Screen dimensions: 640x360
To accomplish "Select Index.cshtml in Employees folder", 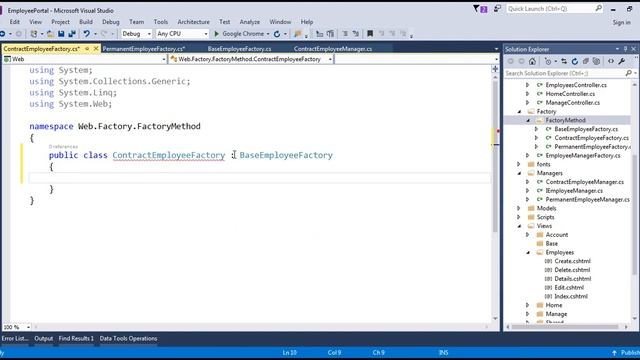I will point(571,296).
